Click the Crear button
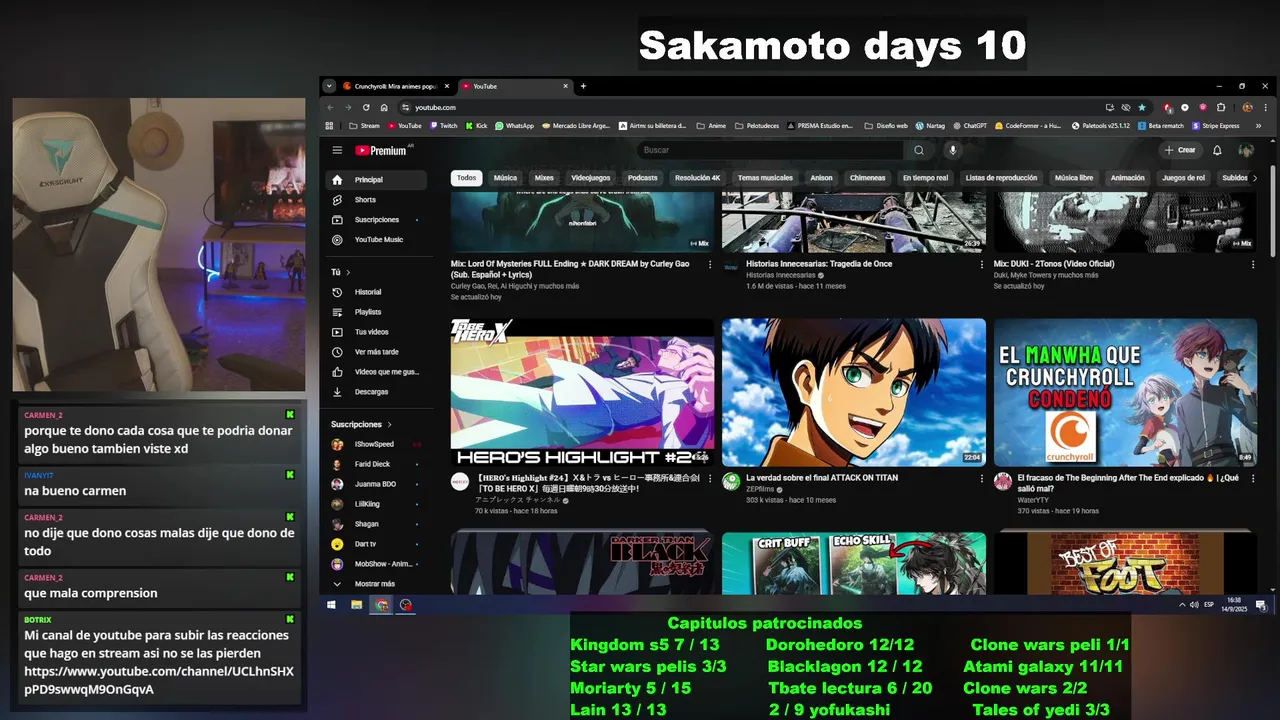This screenshot has height=720, width=1280. point(1179,150)
